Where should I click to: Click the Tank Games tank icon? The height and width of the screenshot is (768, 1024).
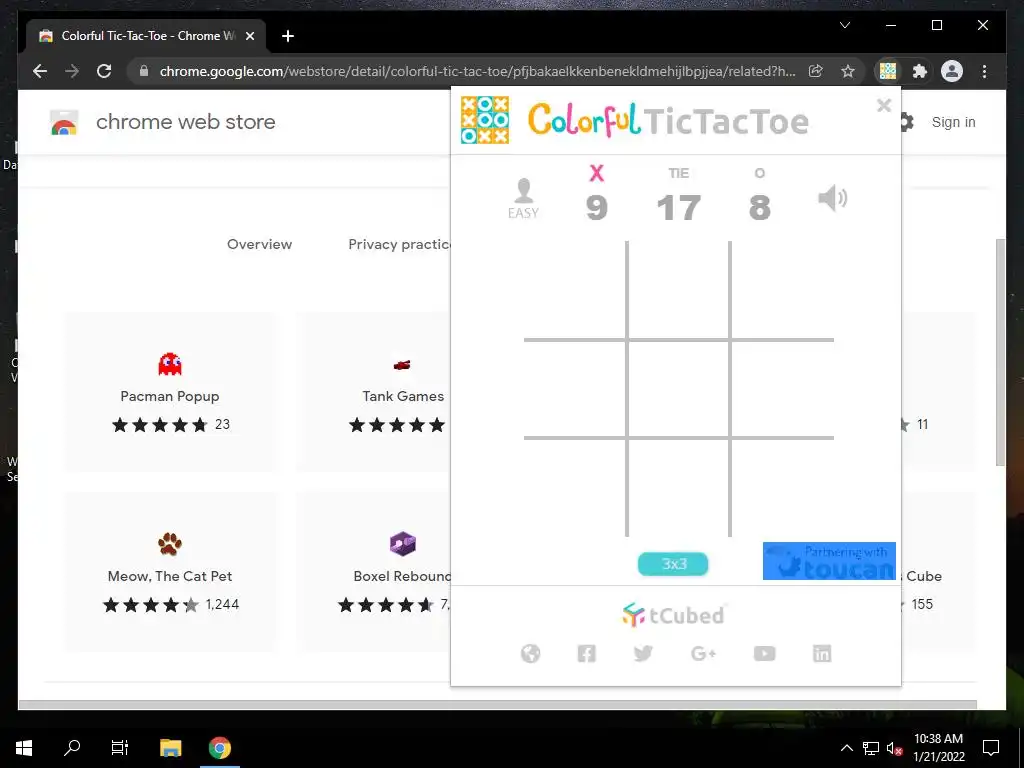(x=402, y=364)
